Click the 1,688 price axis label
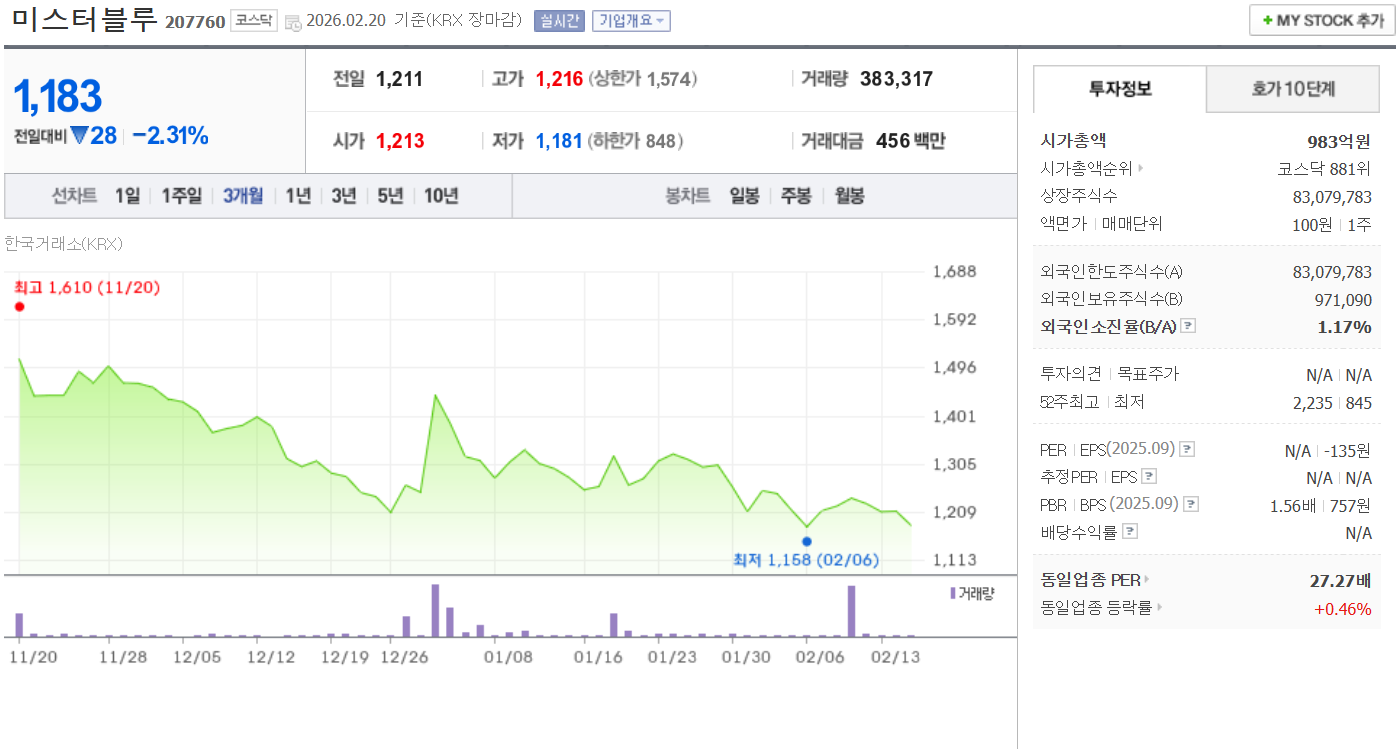The image size is (1400, 749). [x=954, y=272]
